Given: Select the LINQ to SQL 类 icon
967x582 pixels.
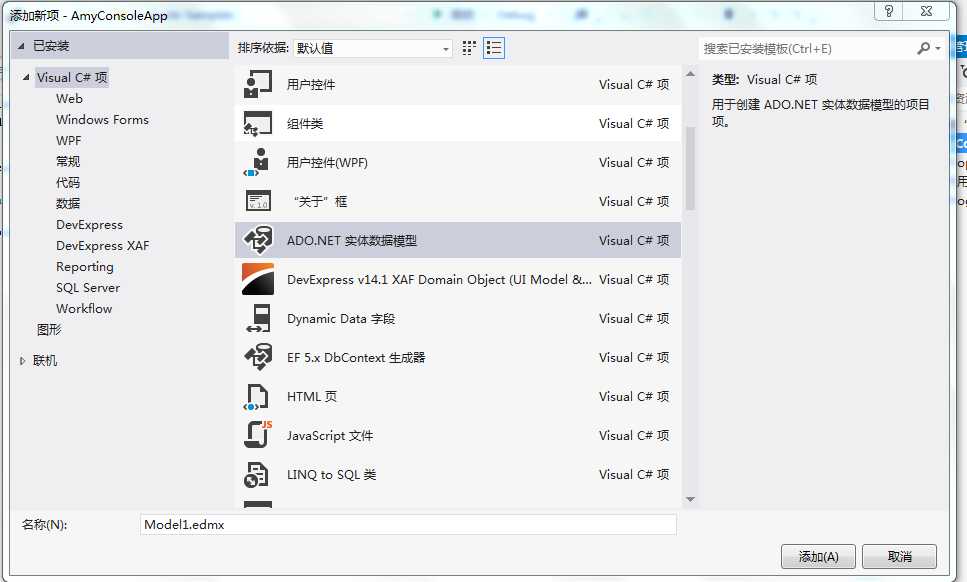Looking at the screenshot, I should 257,475.
